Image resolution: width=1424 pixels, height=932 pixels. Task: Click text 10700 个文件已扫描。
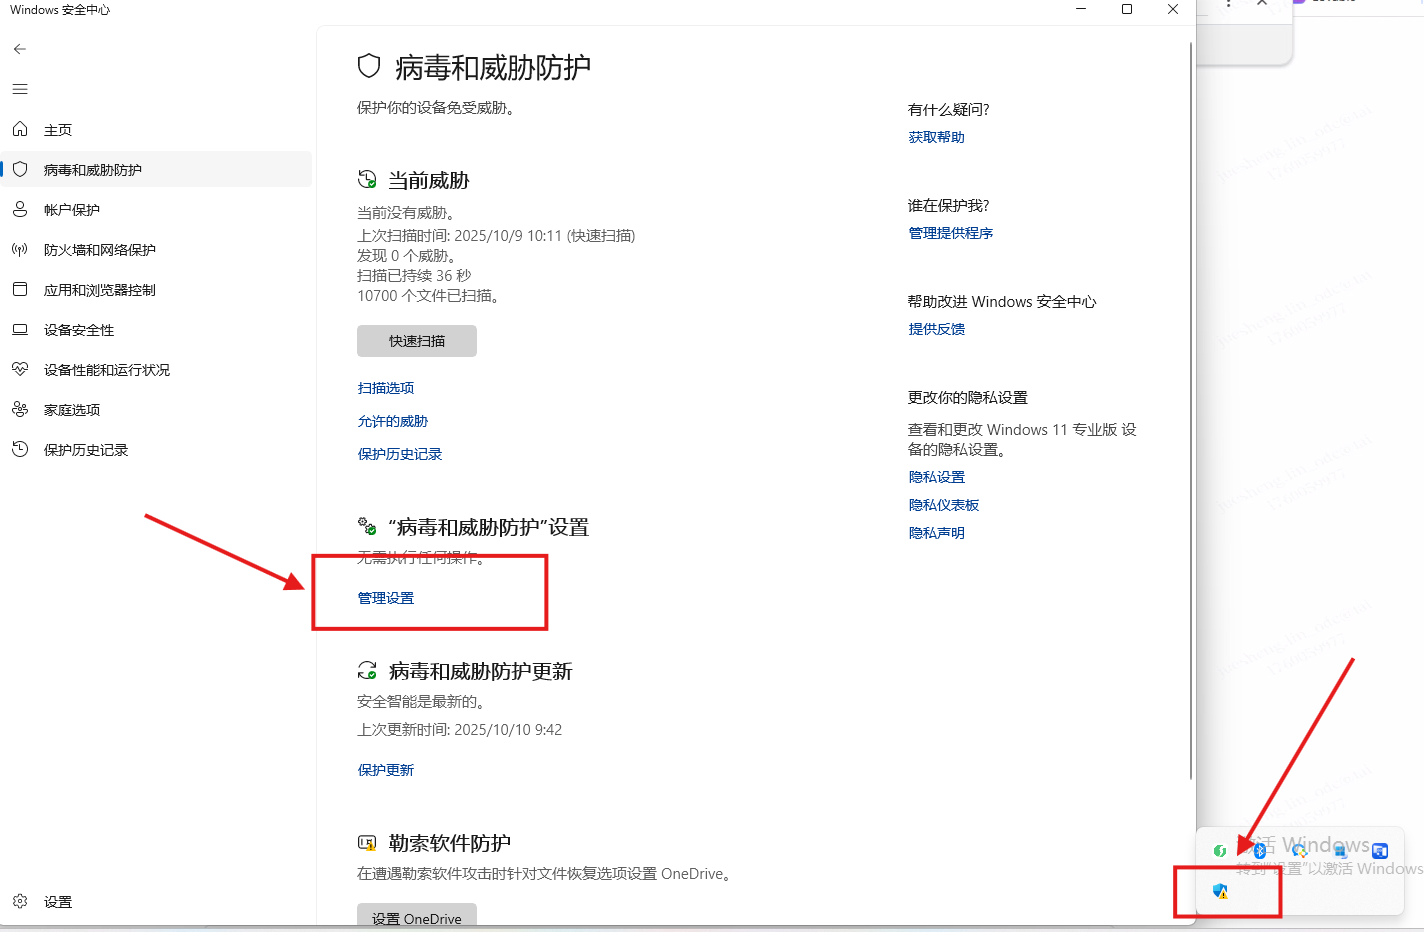pos(429,296)
